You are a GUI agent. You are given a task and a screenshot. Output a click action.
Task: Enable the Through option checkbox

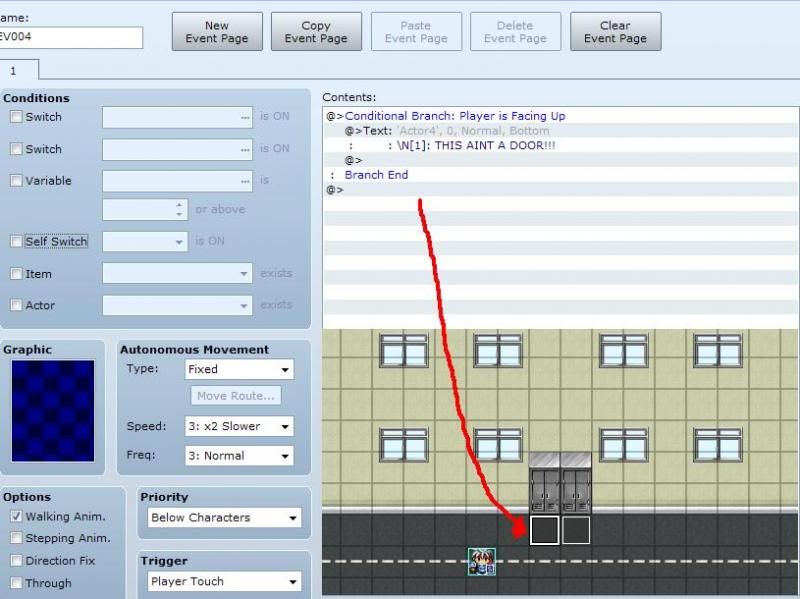click(x=16, y=583)
